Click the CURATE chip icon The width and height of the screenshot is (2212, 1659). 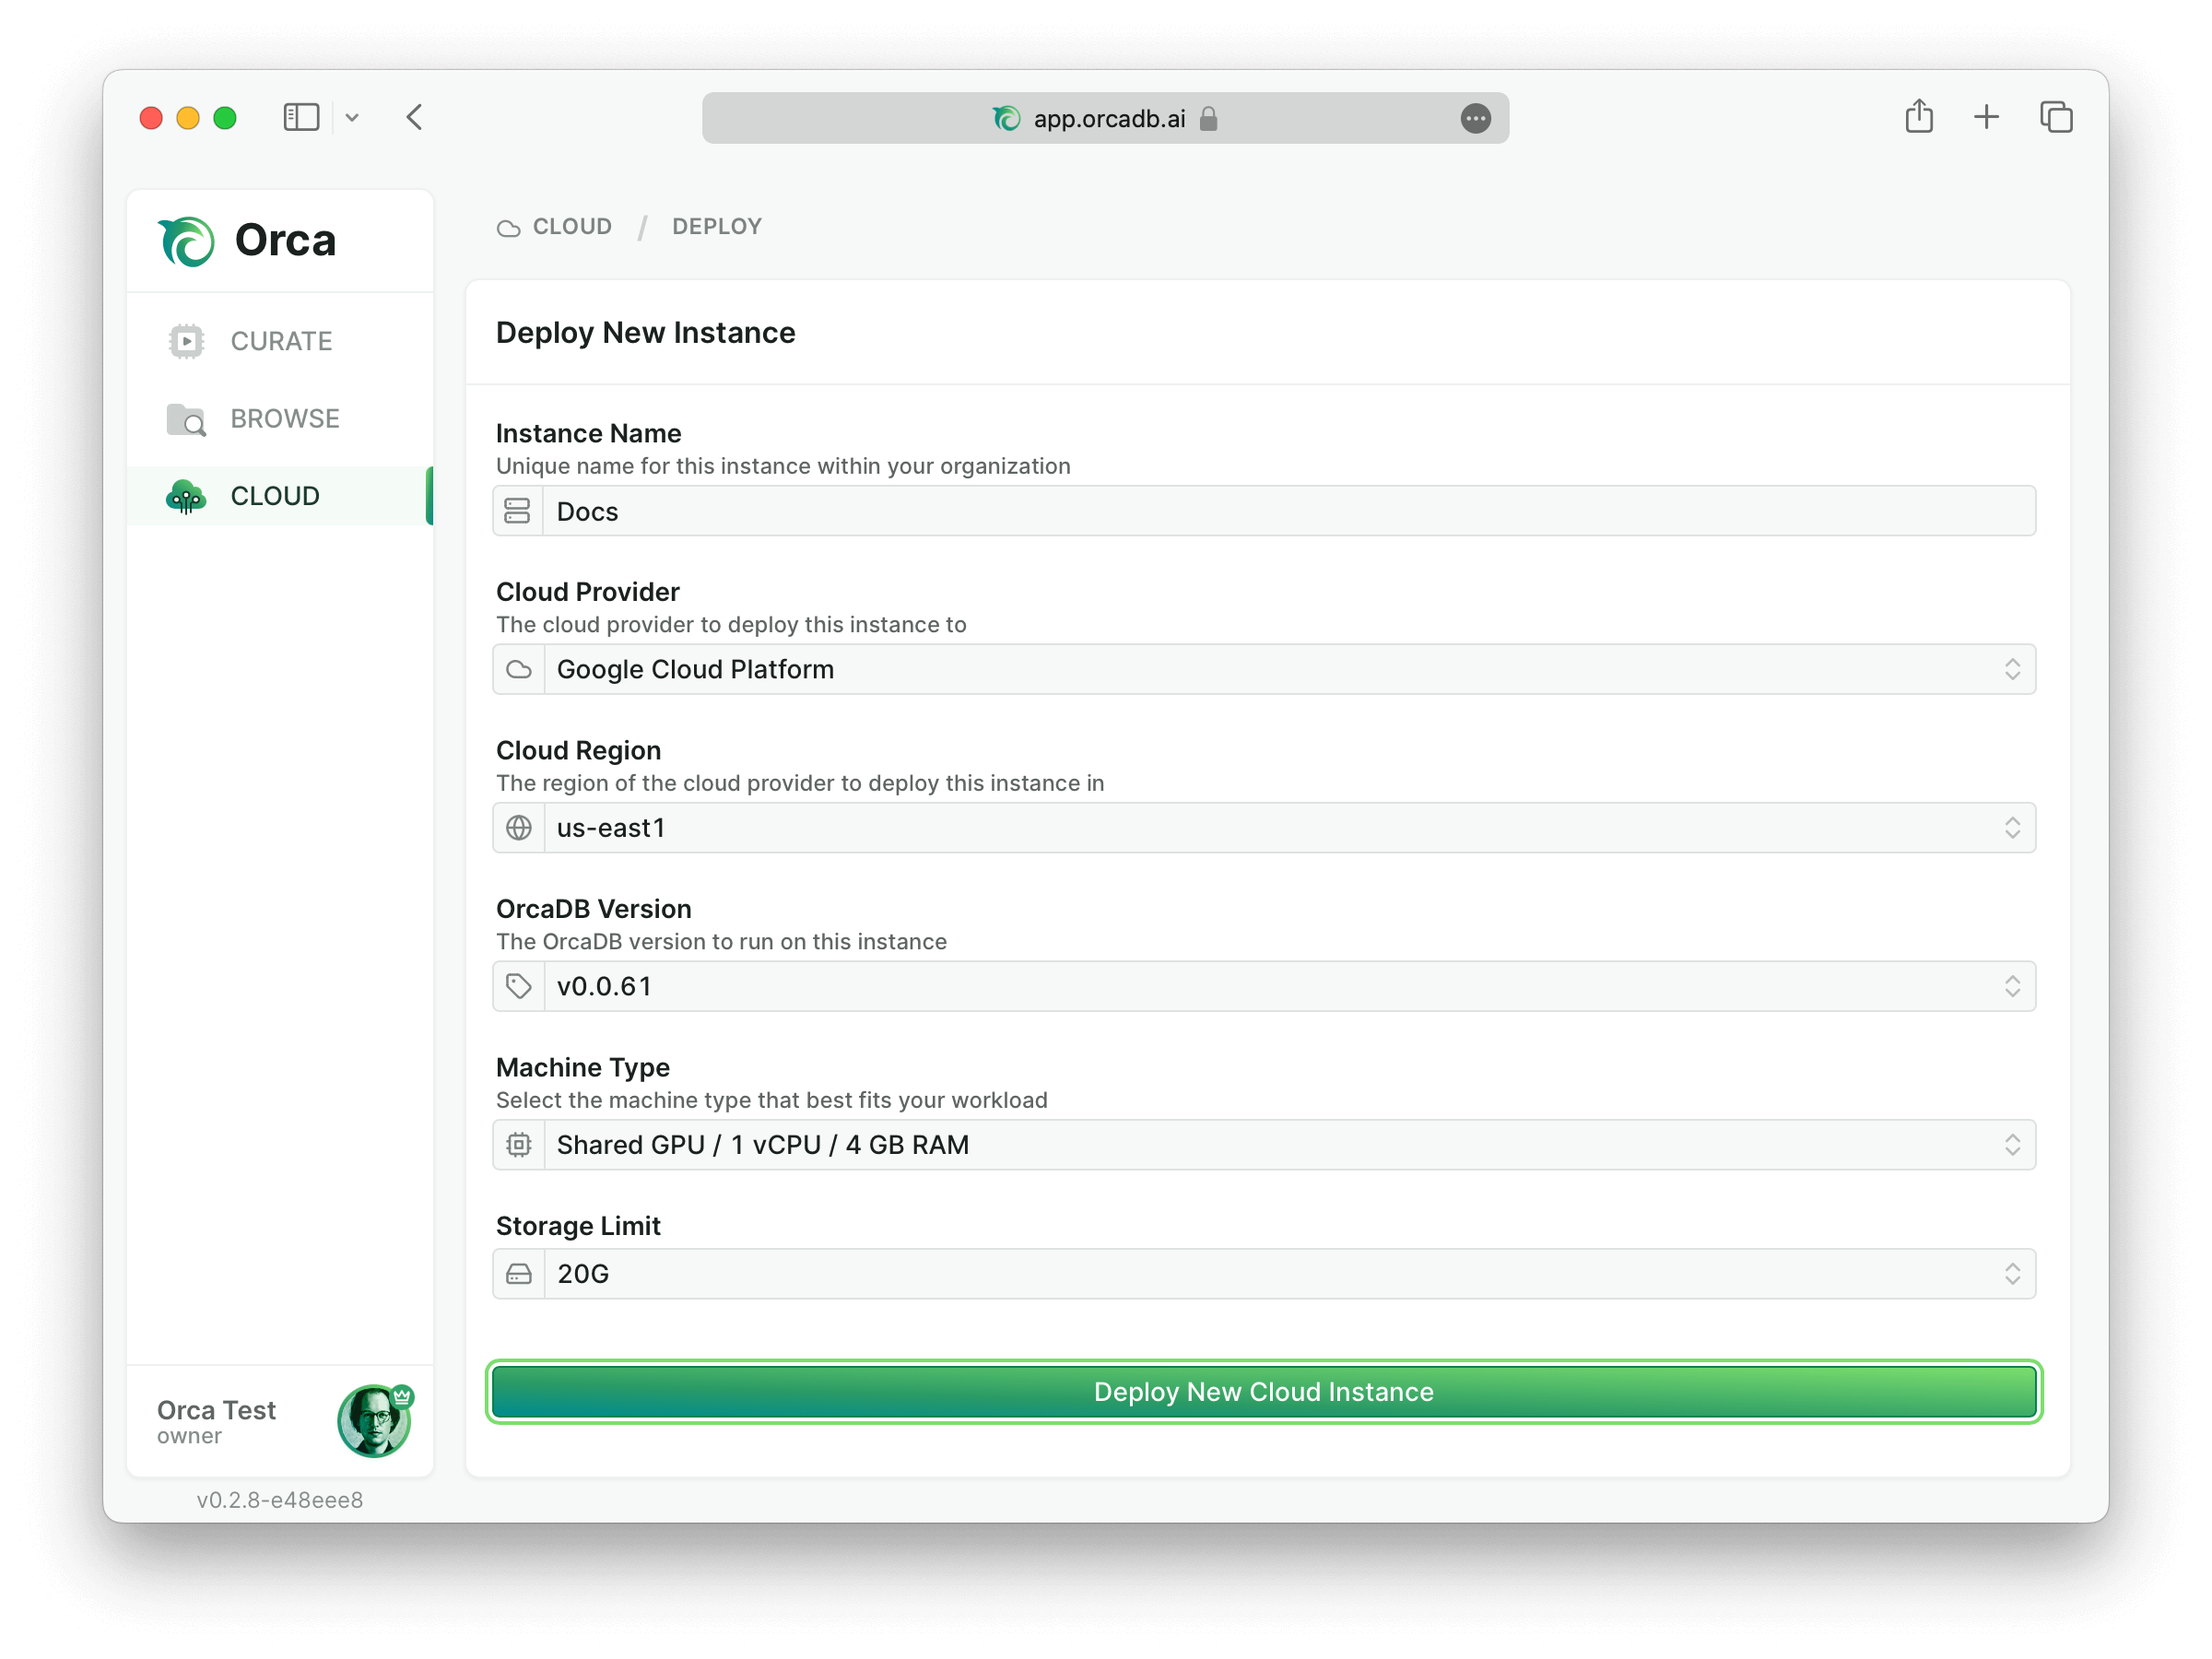(186, 341)
